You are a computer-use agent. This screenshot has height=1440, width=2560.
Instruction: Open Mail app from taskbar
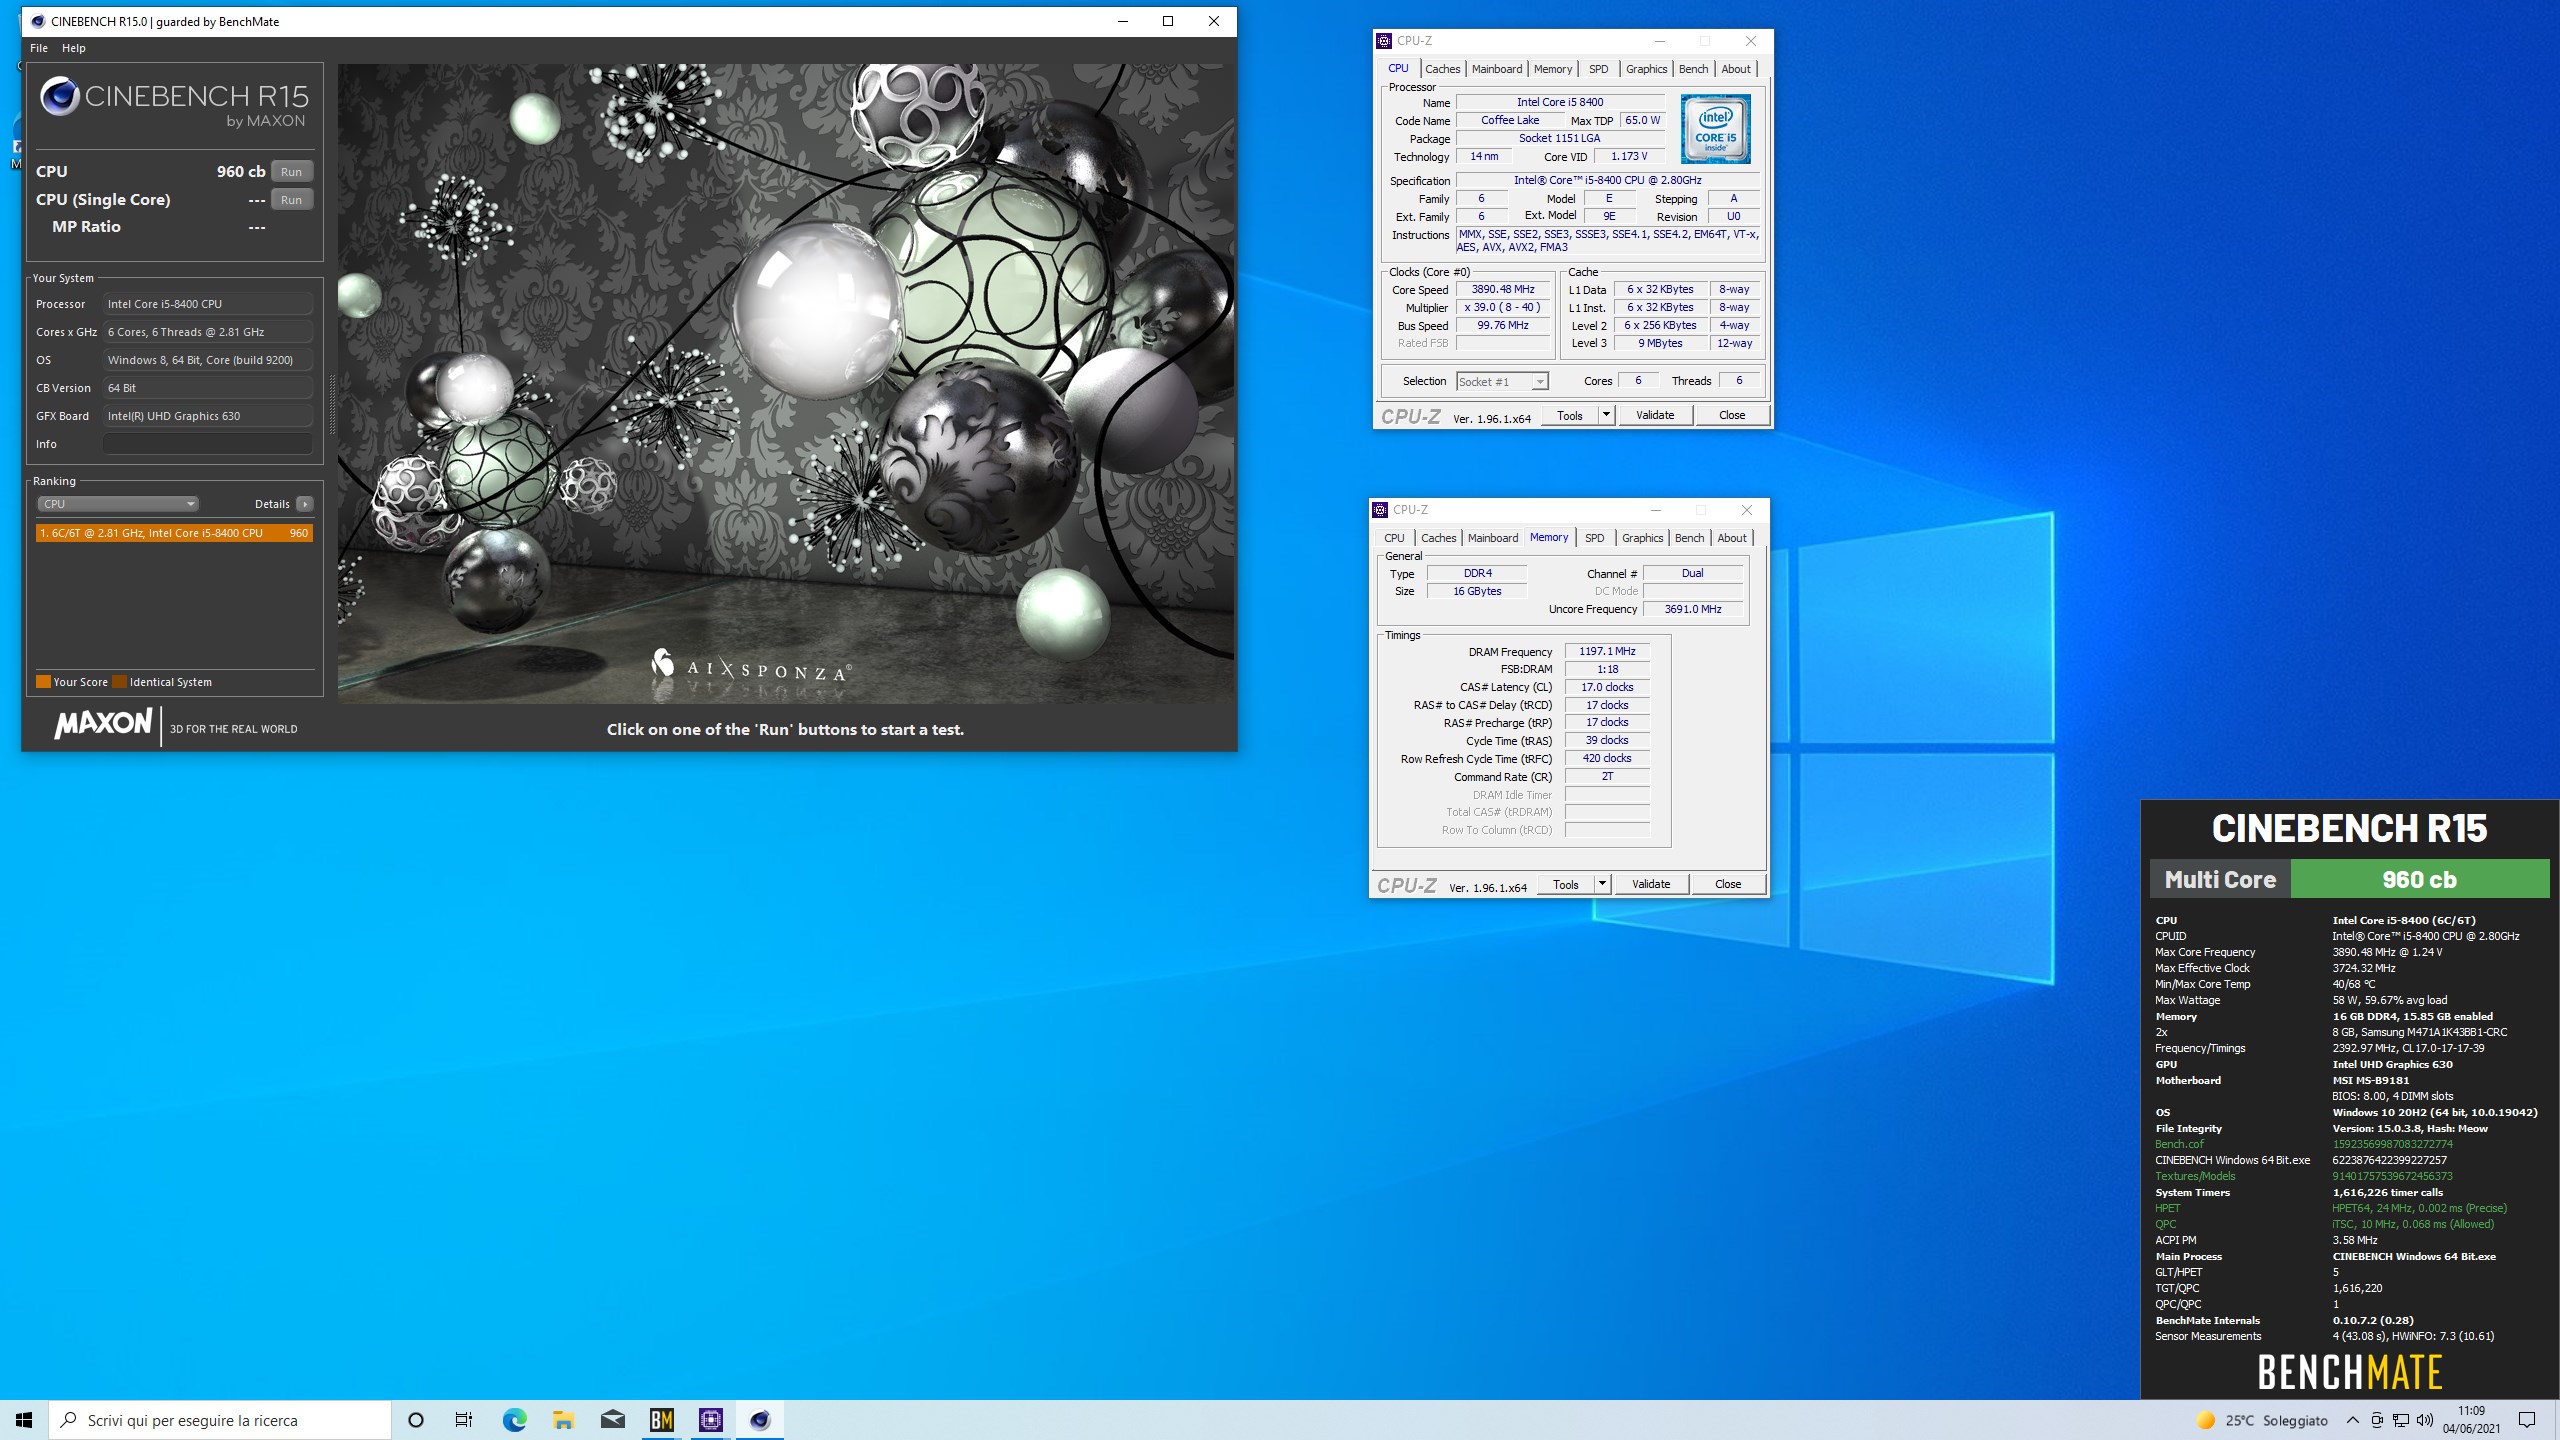point(612,1420)
